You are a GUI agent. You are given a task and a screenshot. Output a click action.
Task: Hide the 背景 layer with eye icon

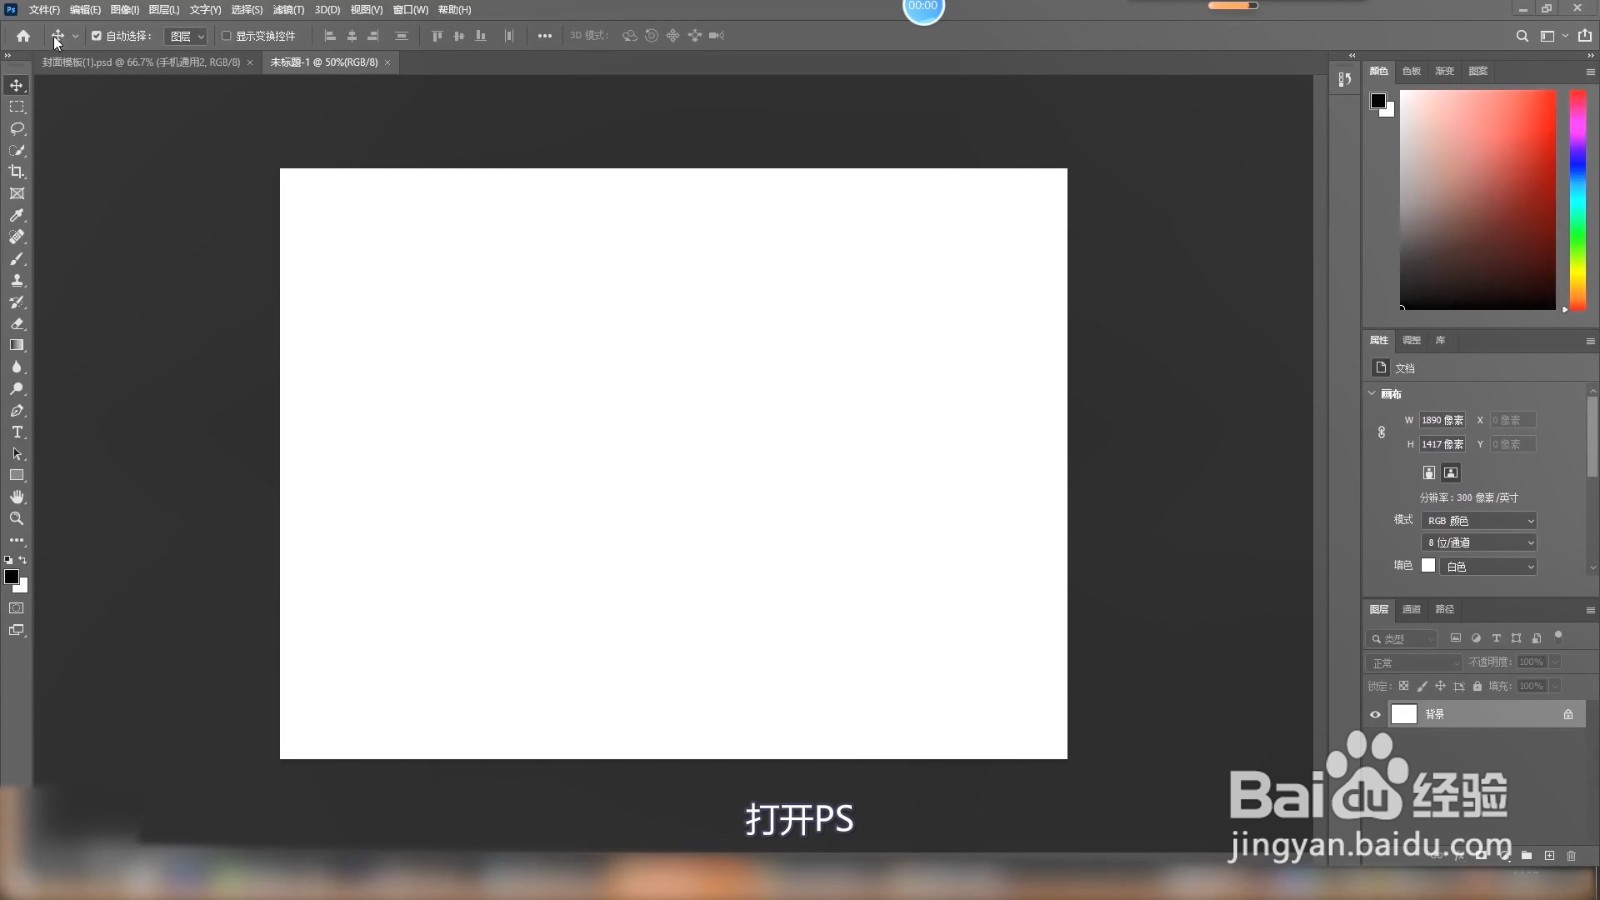[1375, 714]
